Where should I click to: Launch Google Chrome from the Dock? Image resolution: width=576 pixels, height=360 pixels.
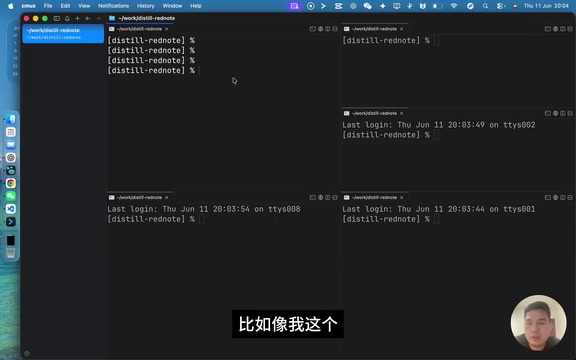point(11,183)
